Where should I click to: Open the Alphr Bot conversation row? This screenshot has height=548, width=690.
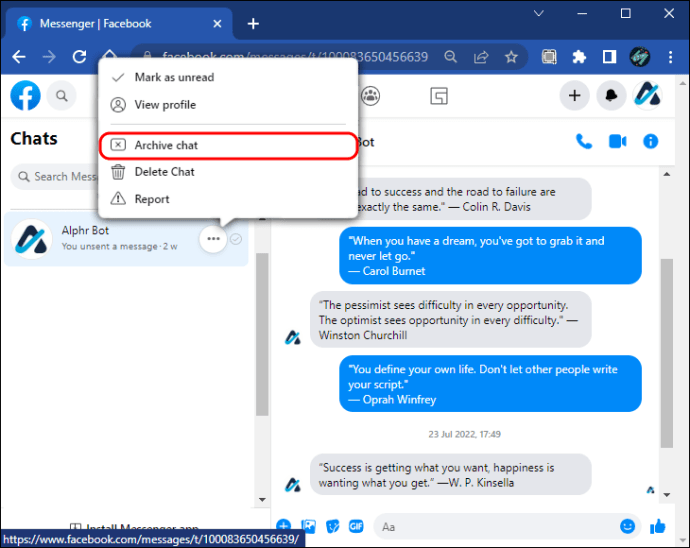pos(126,239)
